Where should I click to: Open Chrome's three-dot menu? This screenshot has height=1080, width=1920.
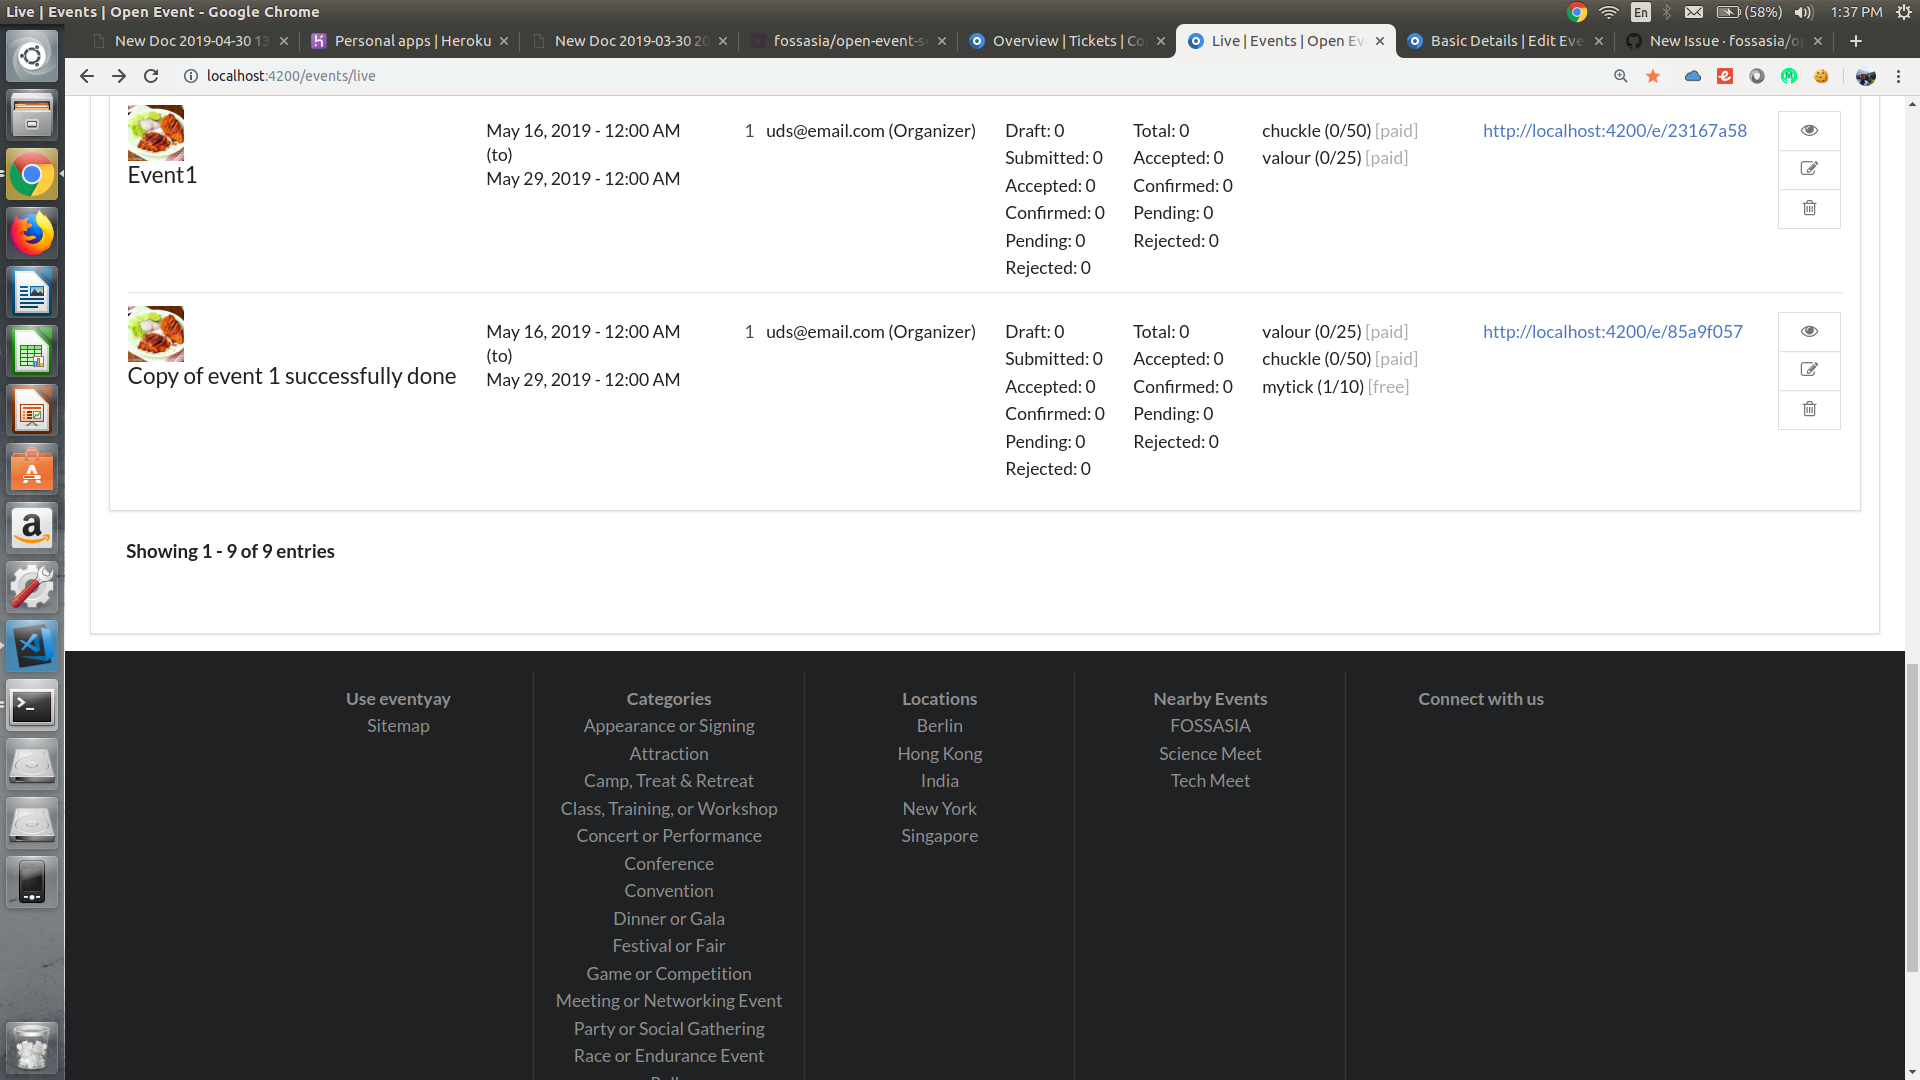coord(1898,76)
